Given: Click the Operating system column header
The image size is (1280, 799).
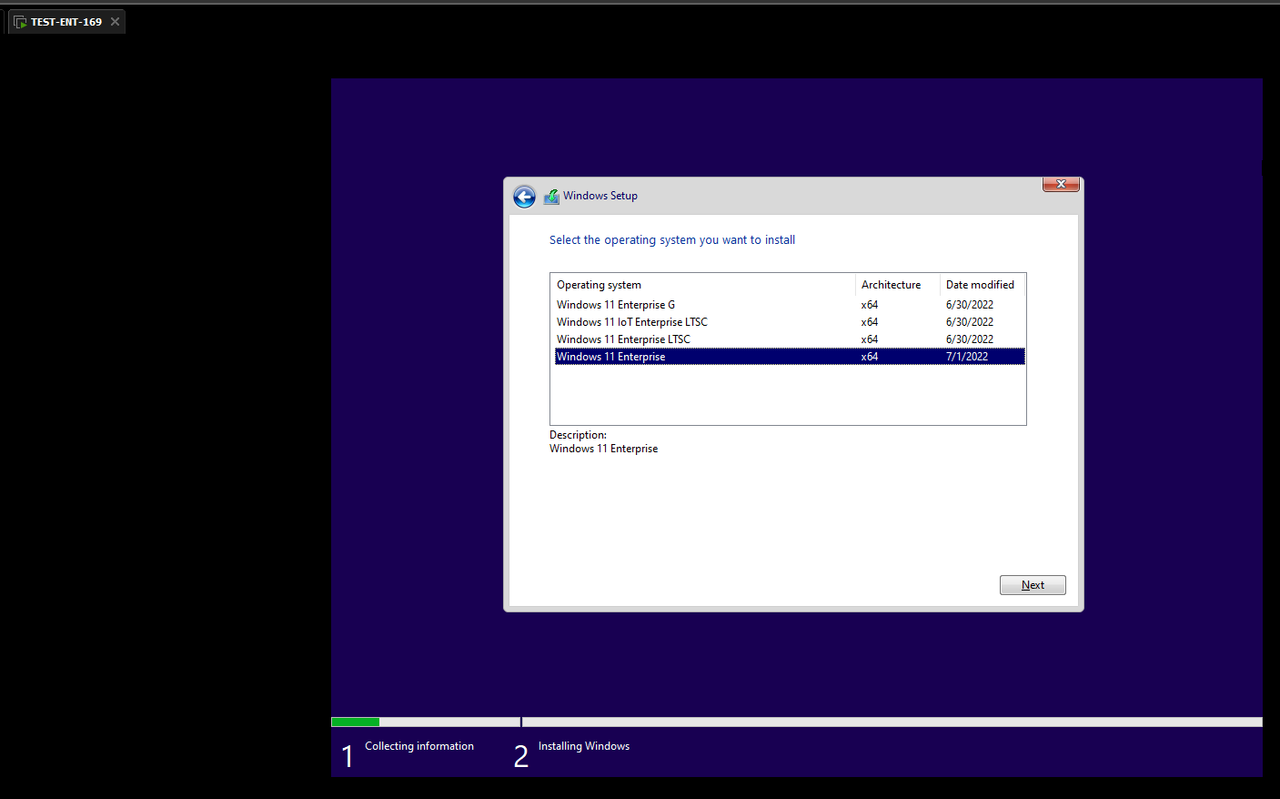Looking at the screenshot, I should (703, 285).
